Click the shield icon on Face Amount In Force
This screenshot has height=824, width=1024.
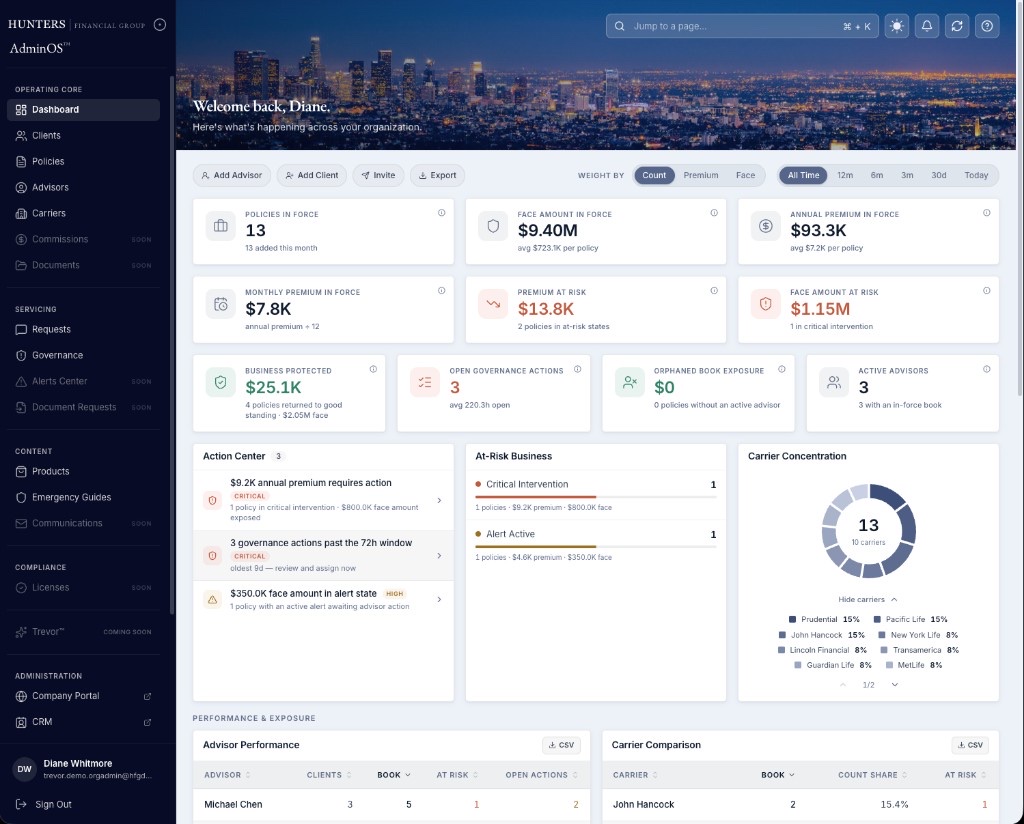[493, 226]
